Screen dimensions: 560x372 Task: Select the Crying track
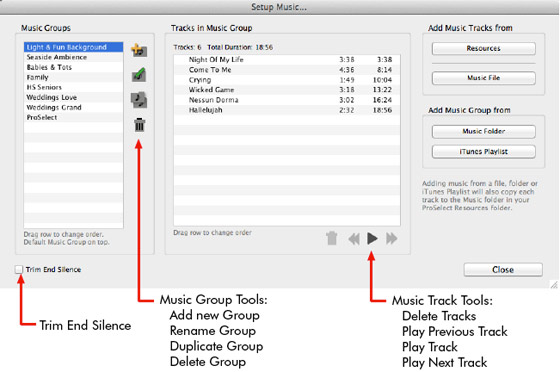tap(287, 80)
